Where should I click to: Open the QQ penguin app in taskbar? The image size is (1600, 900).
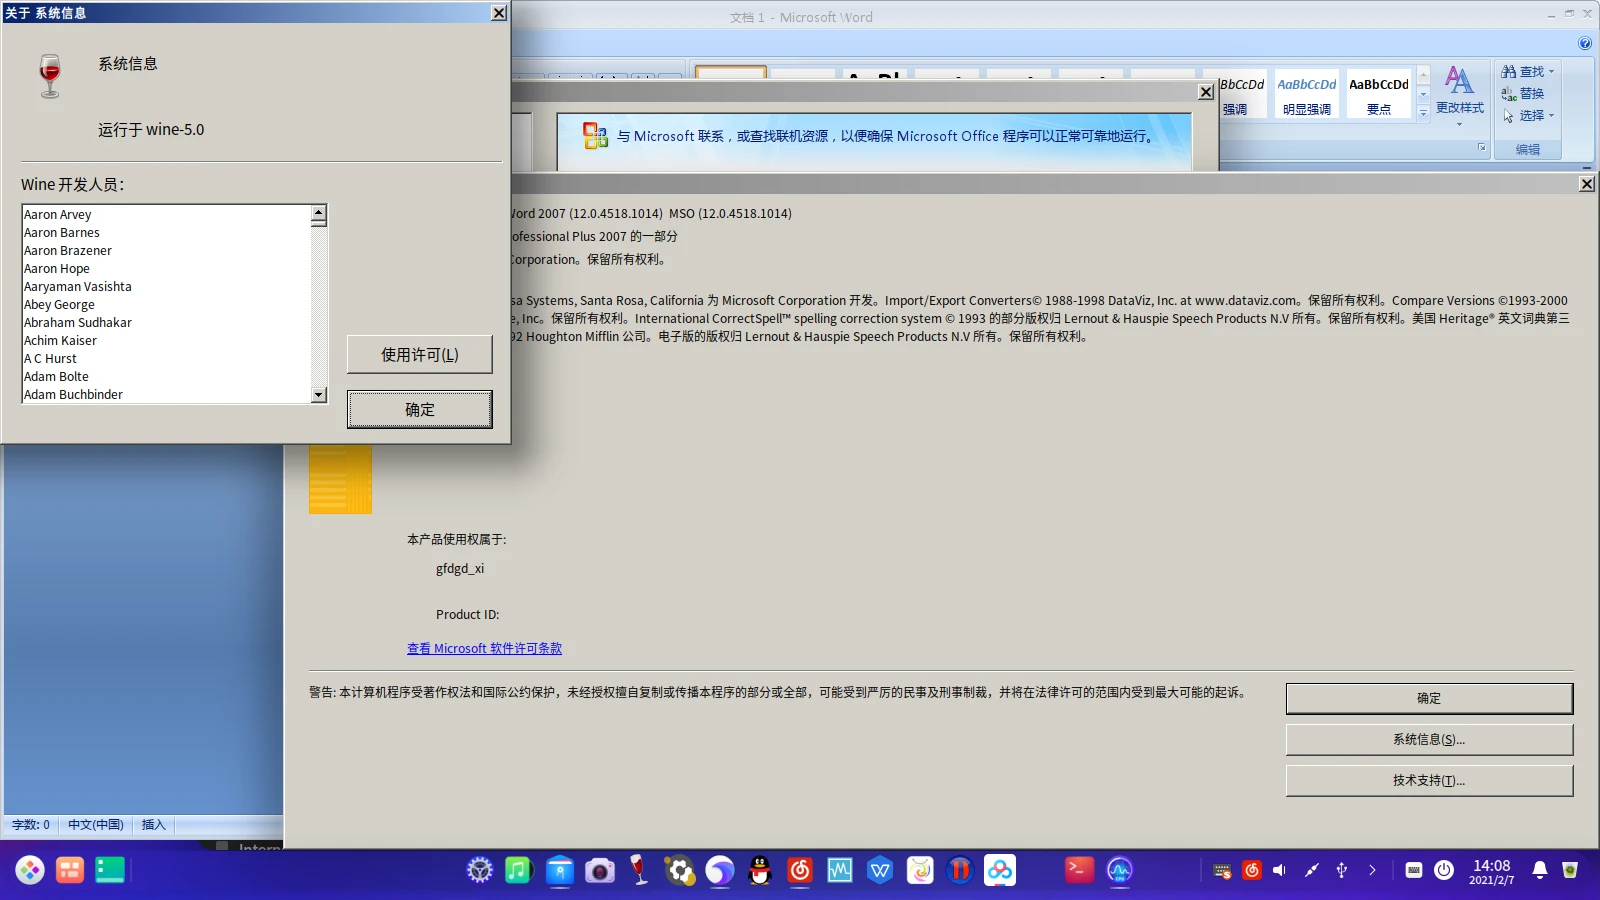[x=760, y=870]
